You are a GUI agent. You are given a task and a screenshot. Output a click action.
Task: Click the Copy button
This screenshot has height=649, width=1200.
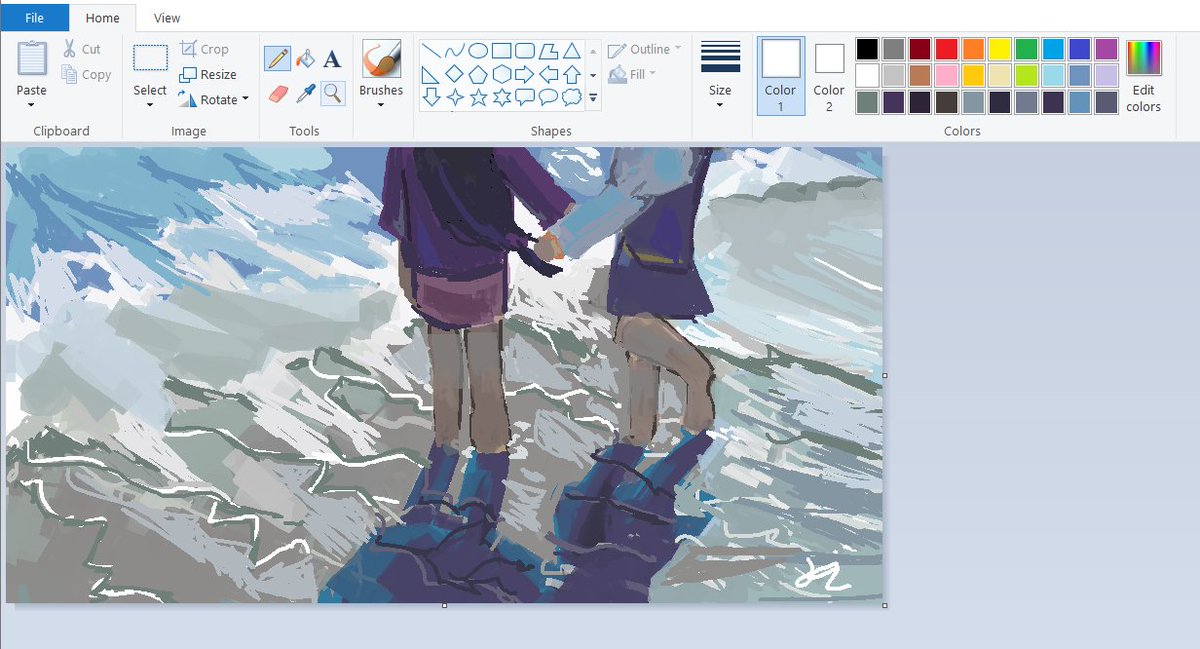click(86, 74)
